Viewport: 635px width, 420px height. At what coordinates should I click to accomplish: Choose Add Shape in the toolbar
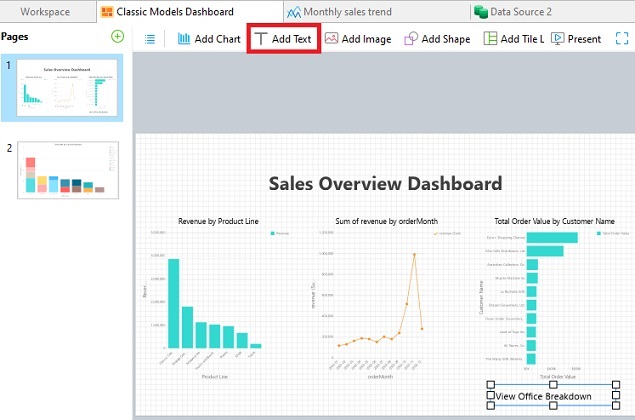point(437,39)
